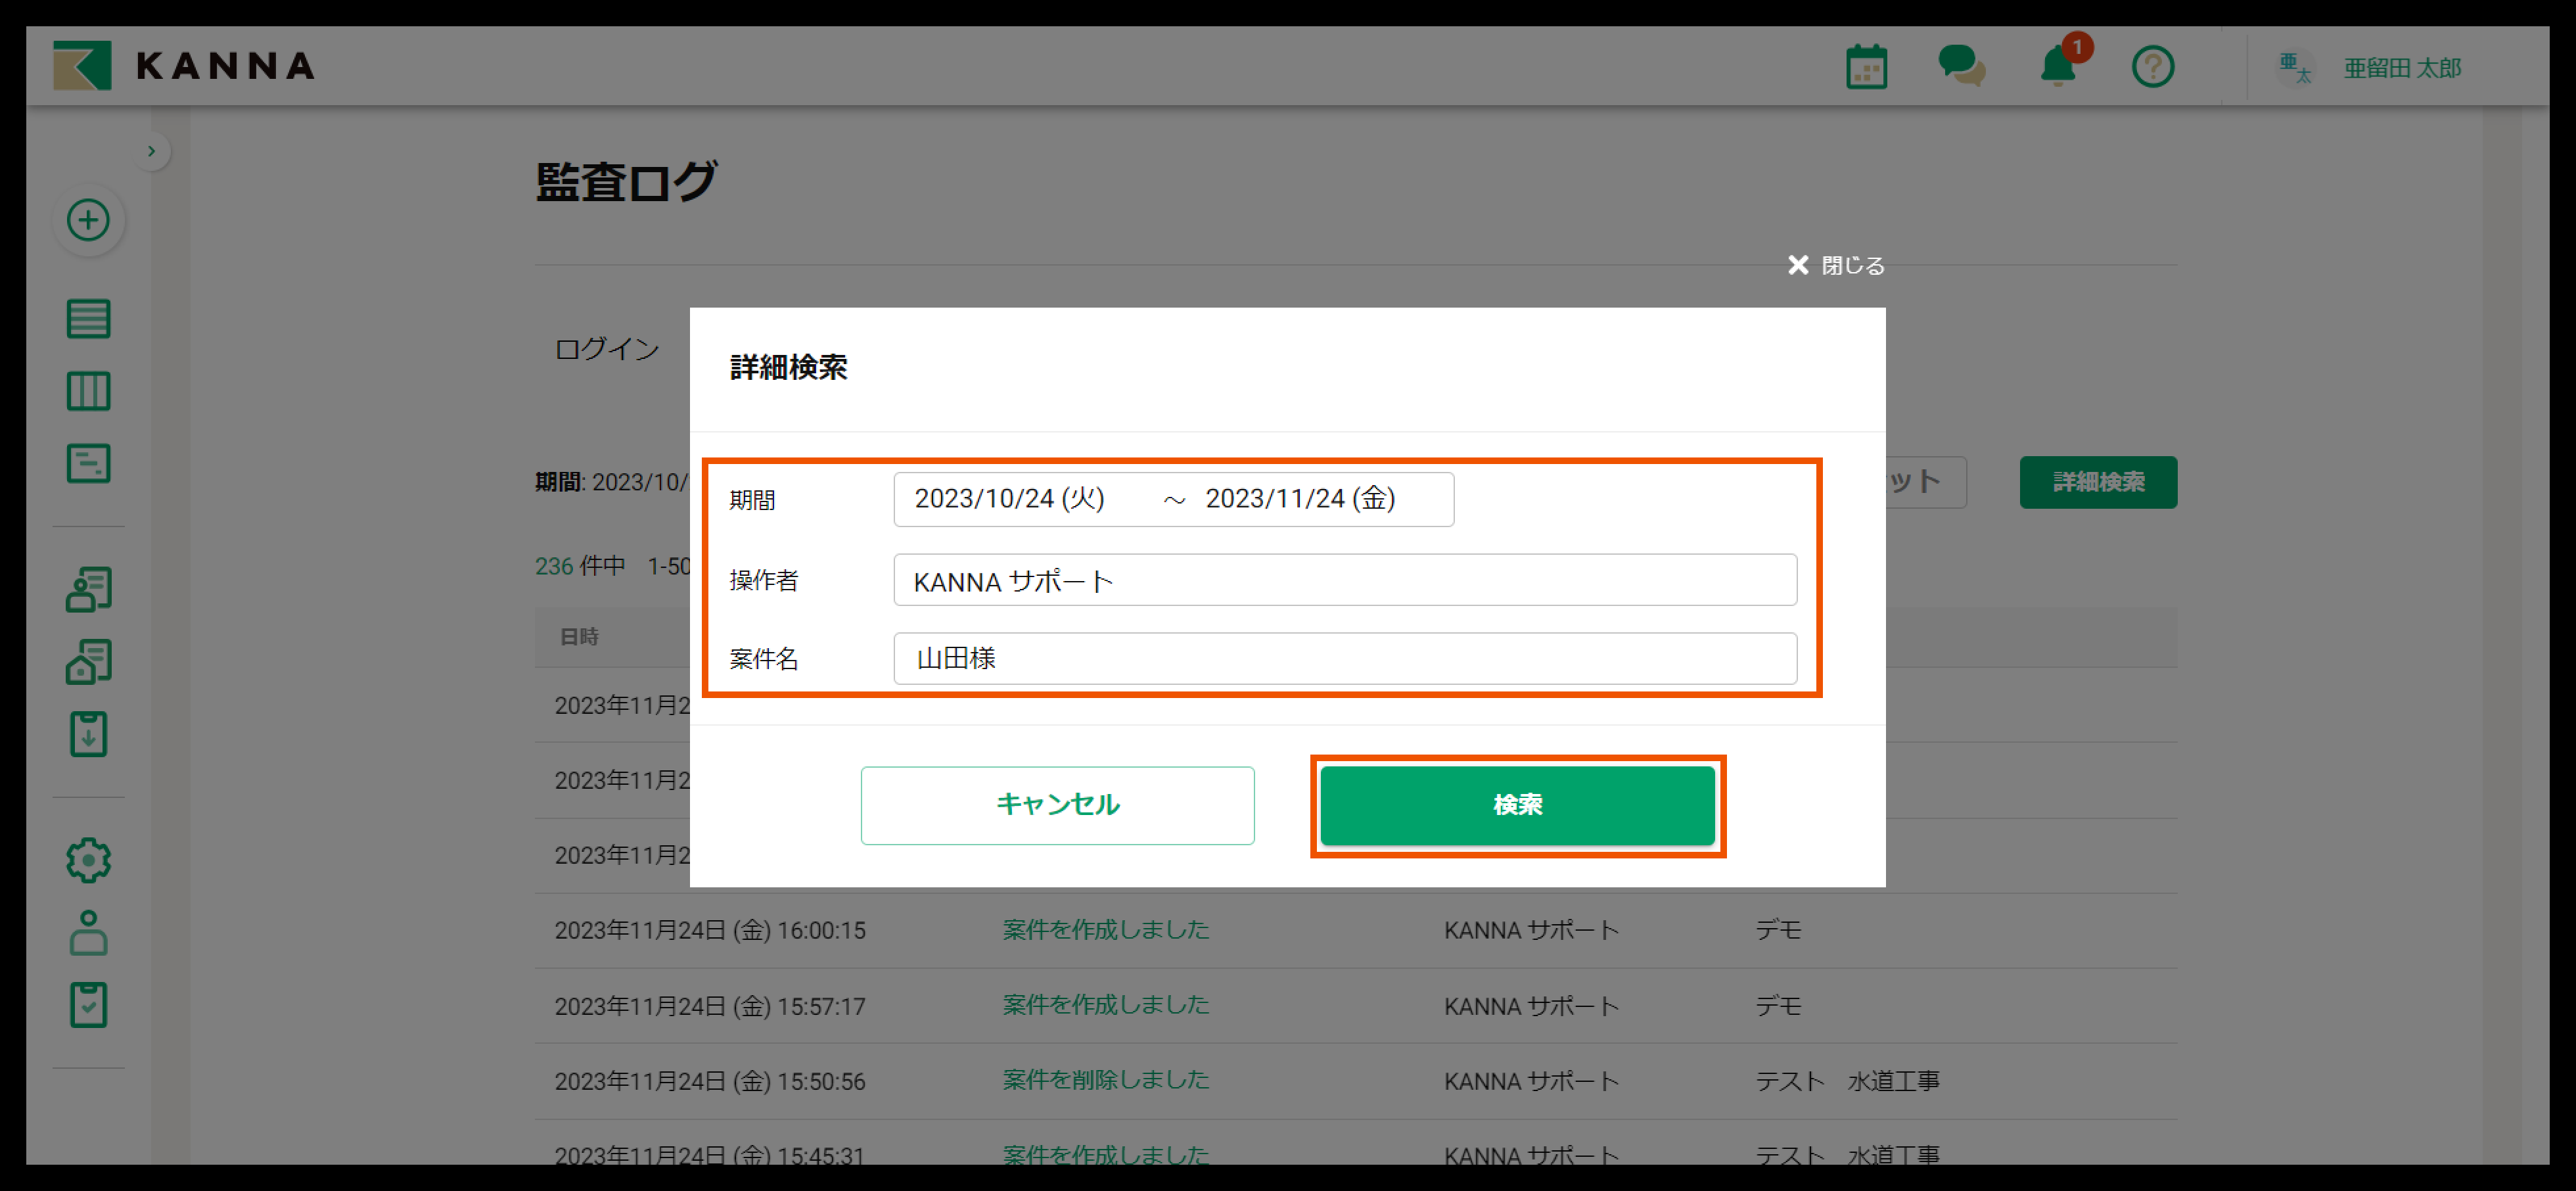Click KANNA サポート in the 15:50:56 row

(x=1531, y=1081)
